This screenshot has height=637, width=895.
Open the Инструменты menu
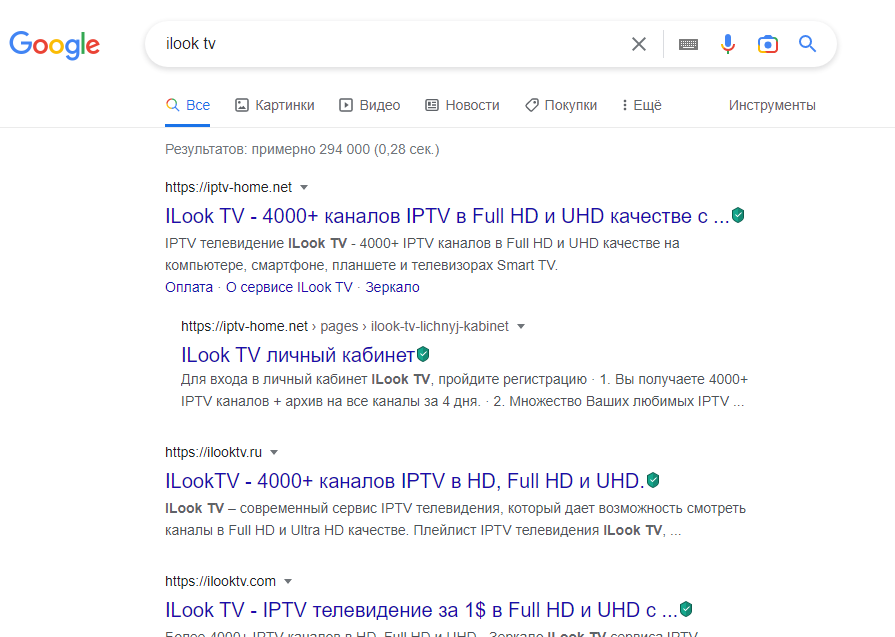[x=772, y=104]
